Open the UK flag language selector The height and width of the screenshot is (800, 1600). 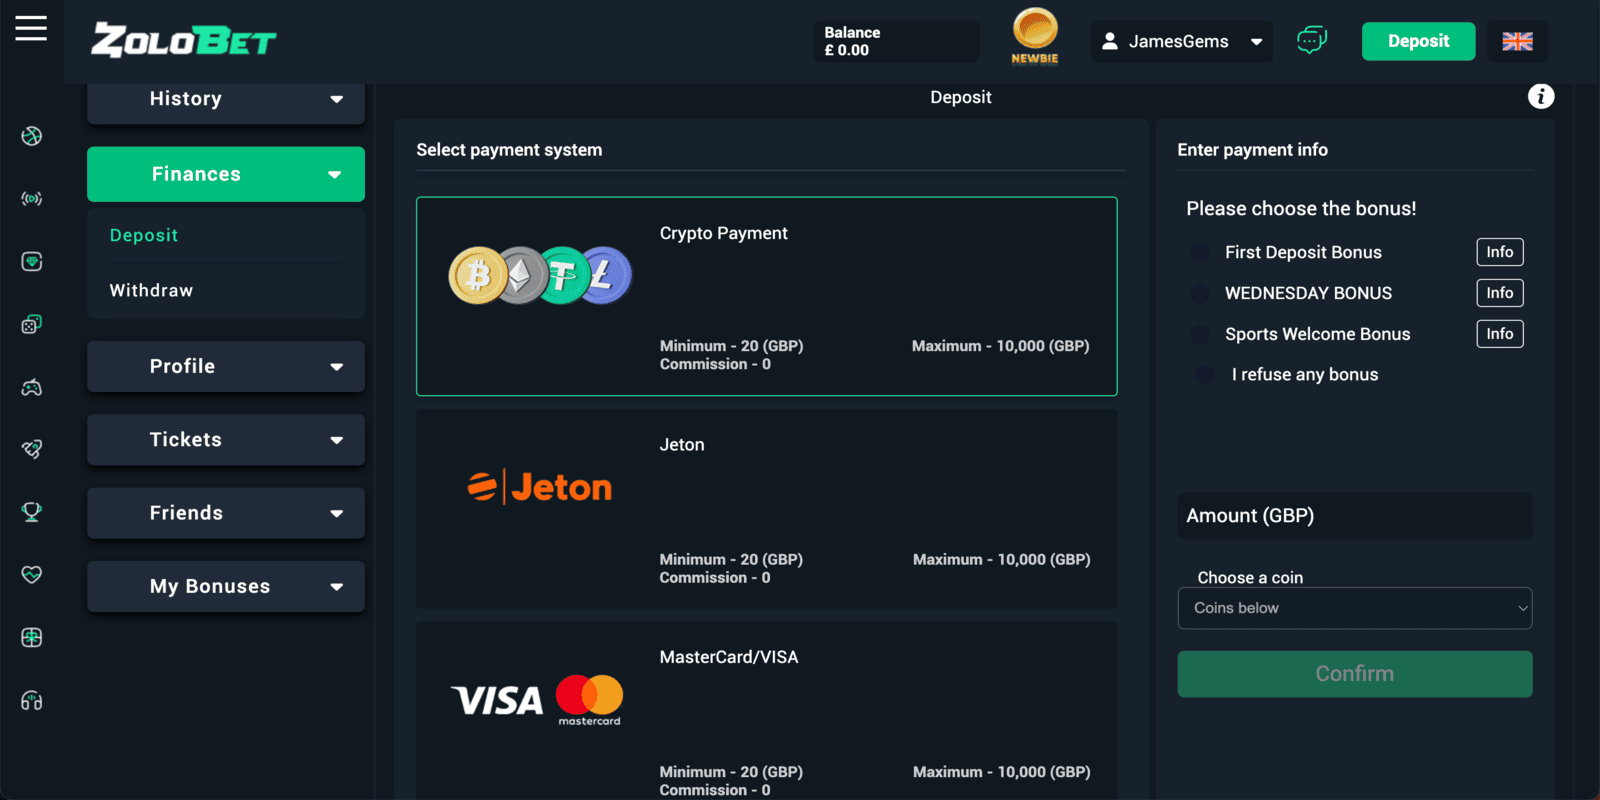click(1517, 41)
